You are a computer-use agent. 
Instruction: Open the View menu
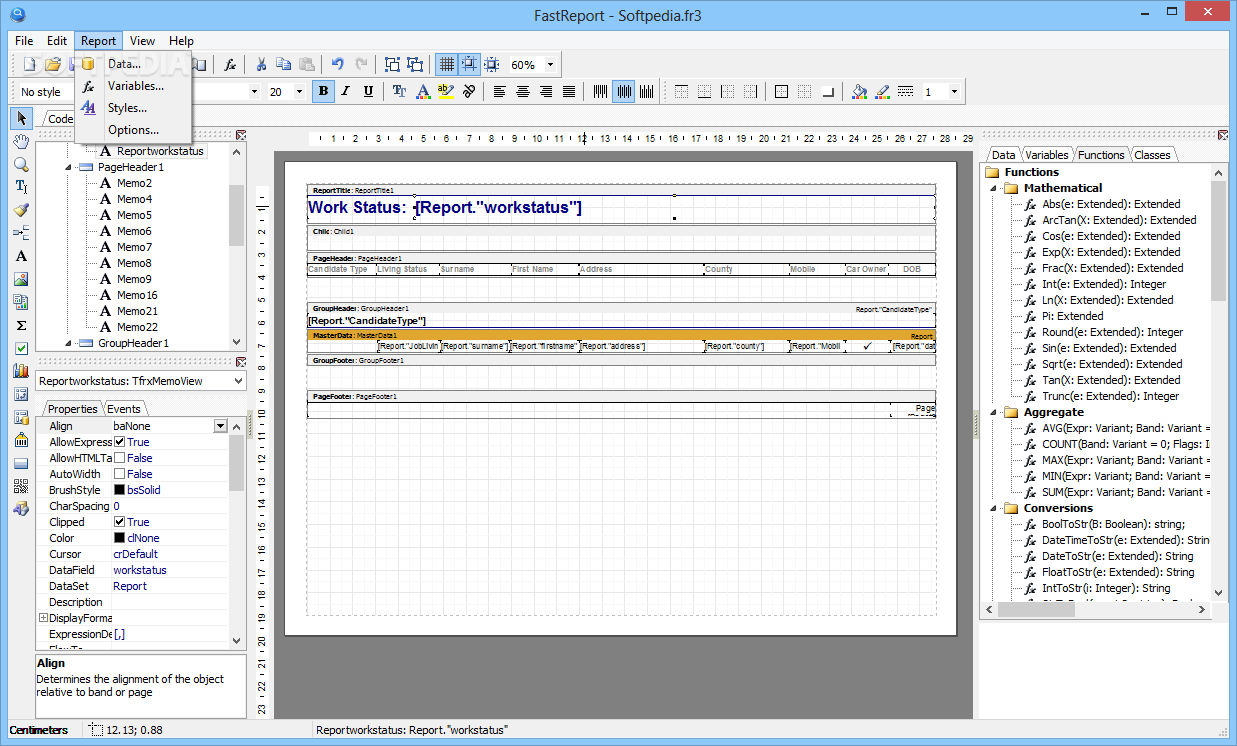142,41
